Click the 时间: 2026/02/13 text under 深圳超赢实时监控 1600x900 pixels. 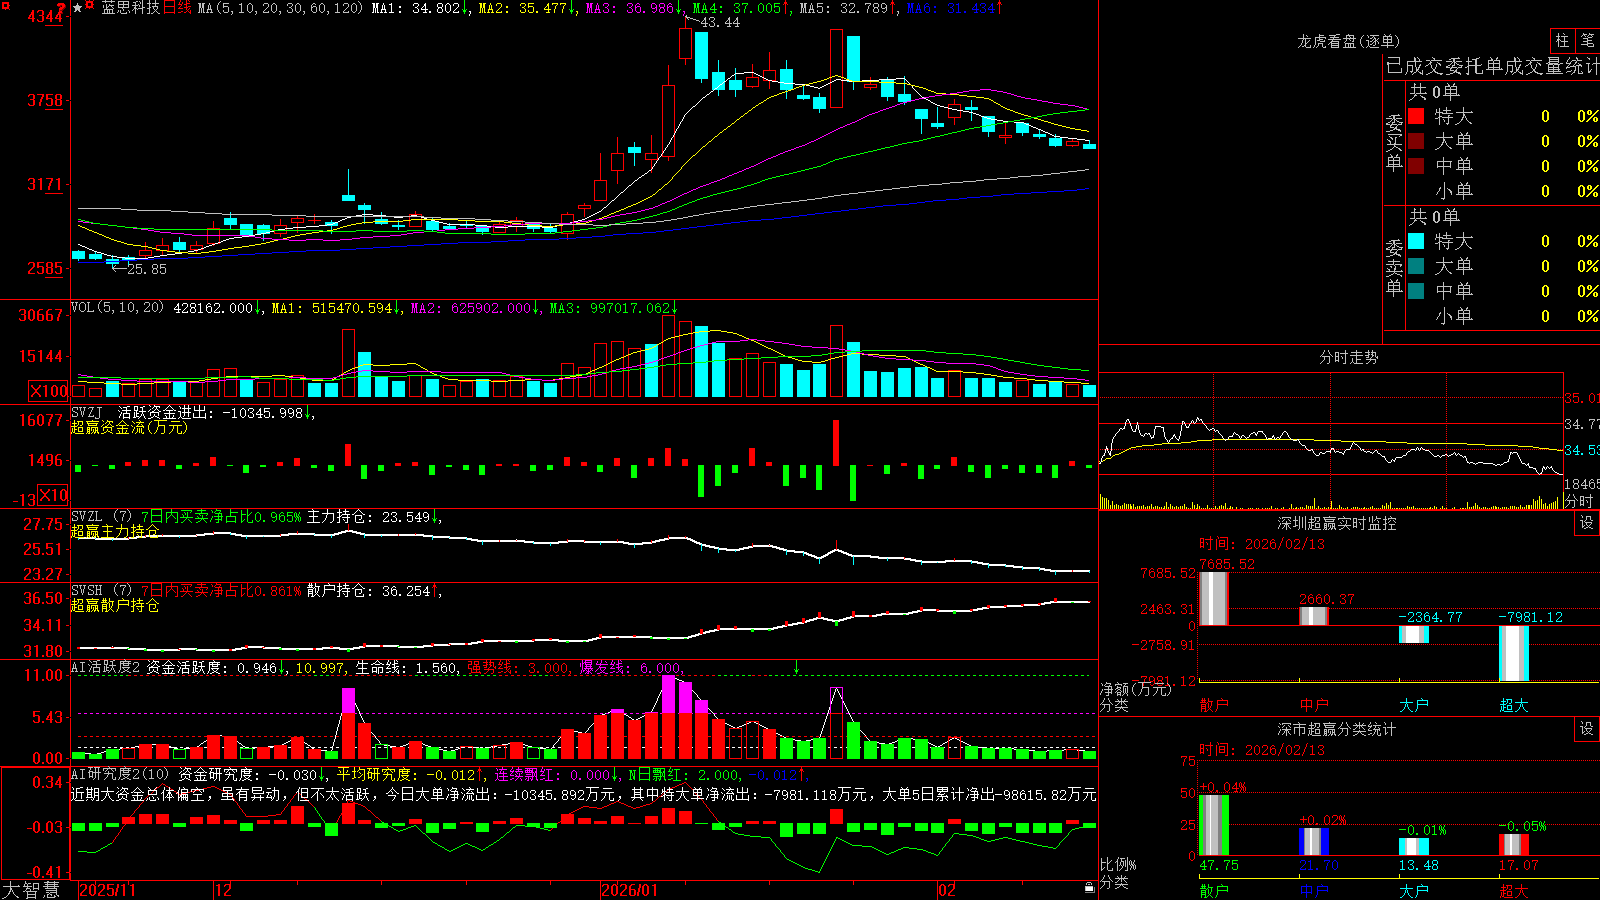(x=1262, y=544)
